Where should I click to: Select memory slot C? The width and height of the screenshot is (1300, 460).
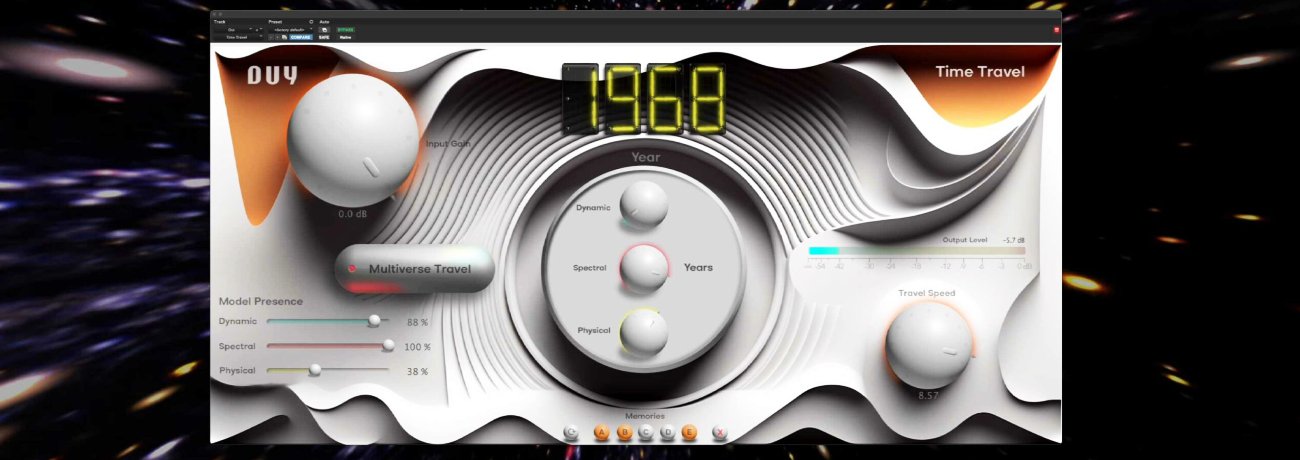646,433
